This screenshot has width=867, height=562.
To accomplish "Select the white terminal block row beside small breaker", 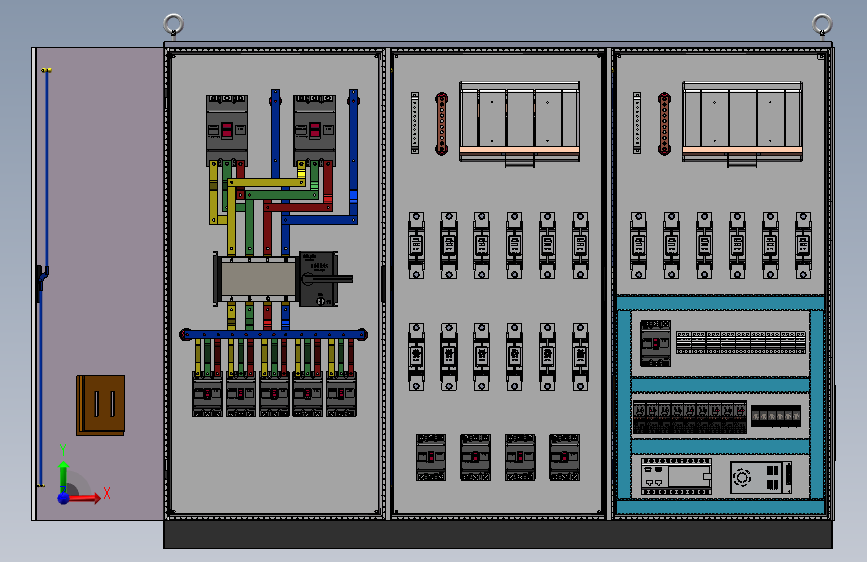I will pos(741,342).
